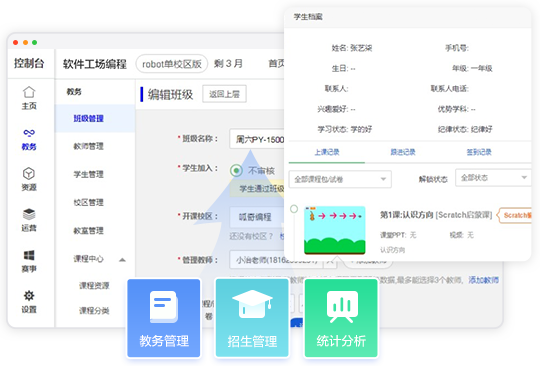Image resolution: width=540 pixels, height=366 pixels.
Task: Click the 班级名称 input field
Action: click(257, 139)
